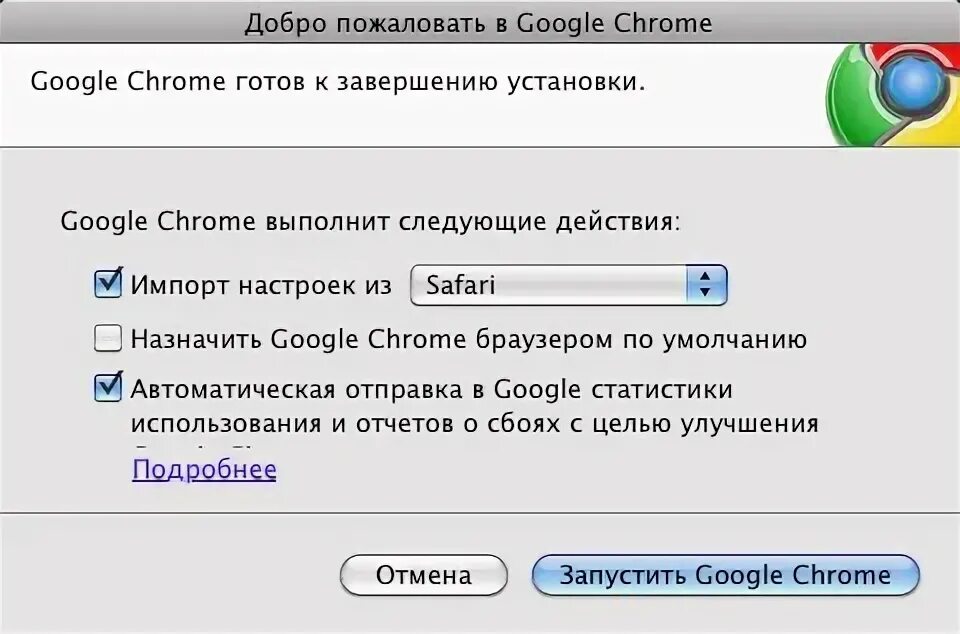The width and height of the screenshot is (960, 634).
Task: Click Запустить Google Chrome button
Action: [x=726, y=575]
